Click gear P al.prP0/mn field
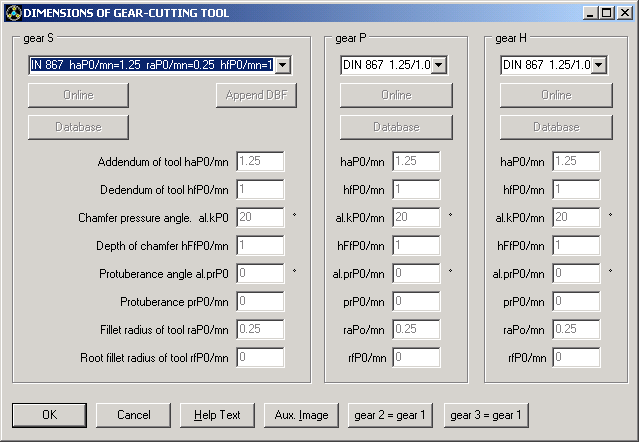This screenshot has height=442, width=639. coord(416,273)
